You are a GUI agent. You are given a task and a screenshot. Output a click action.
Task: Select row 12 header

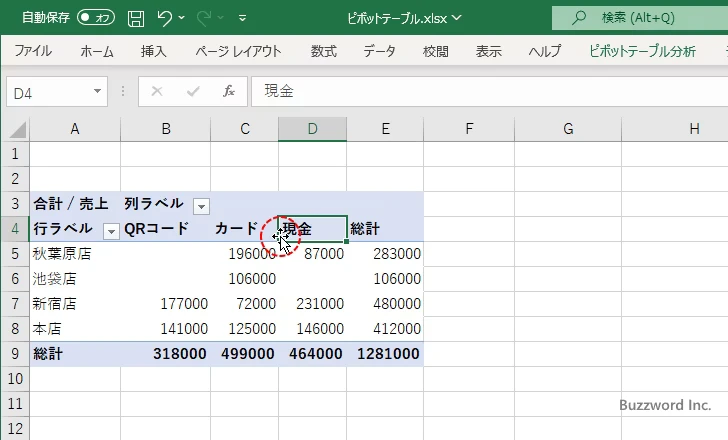[x=15, y=428]
